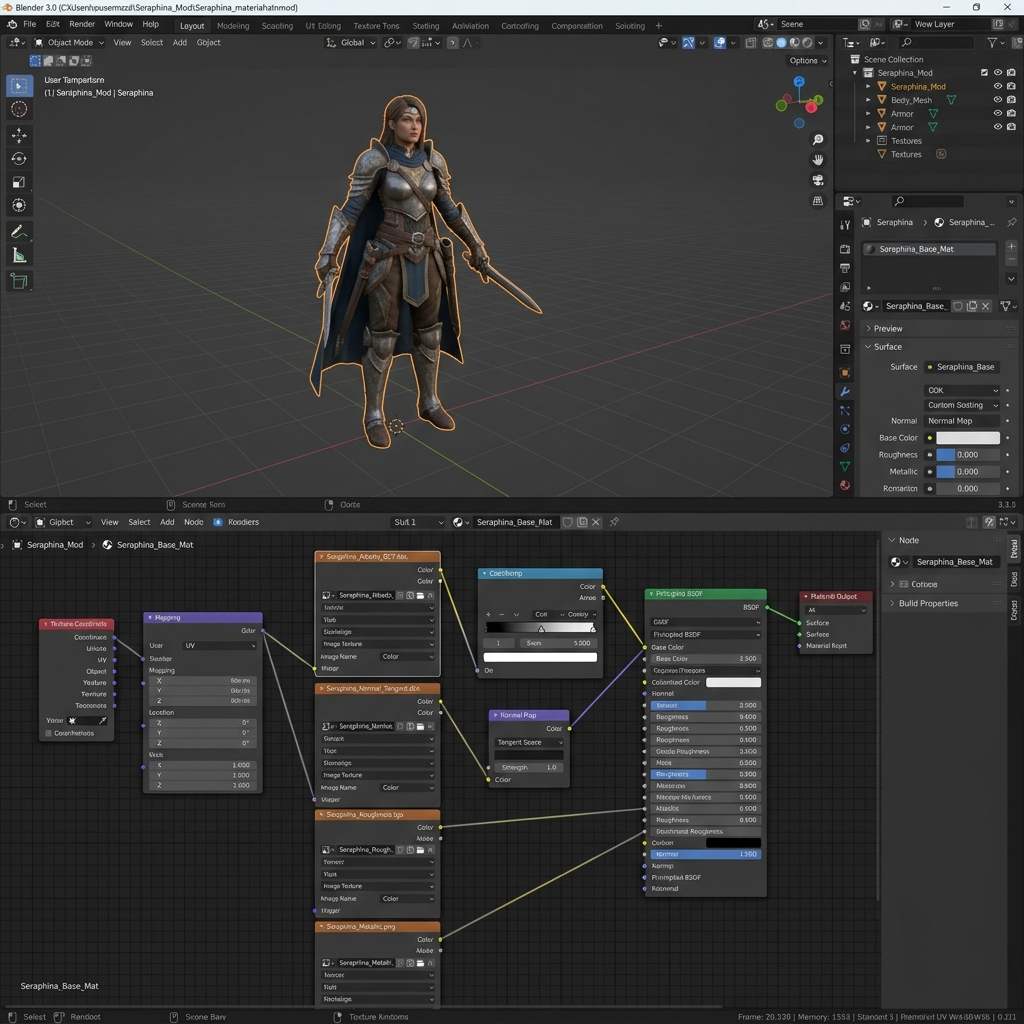
Task: Add a new workspace tab with plus
Action: point(659,26)
